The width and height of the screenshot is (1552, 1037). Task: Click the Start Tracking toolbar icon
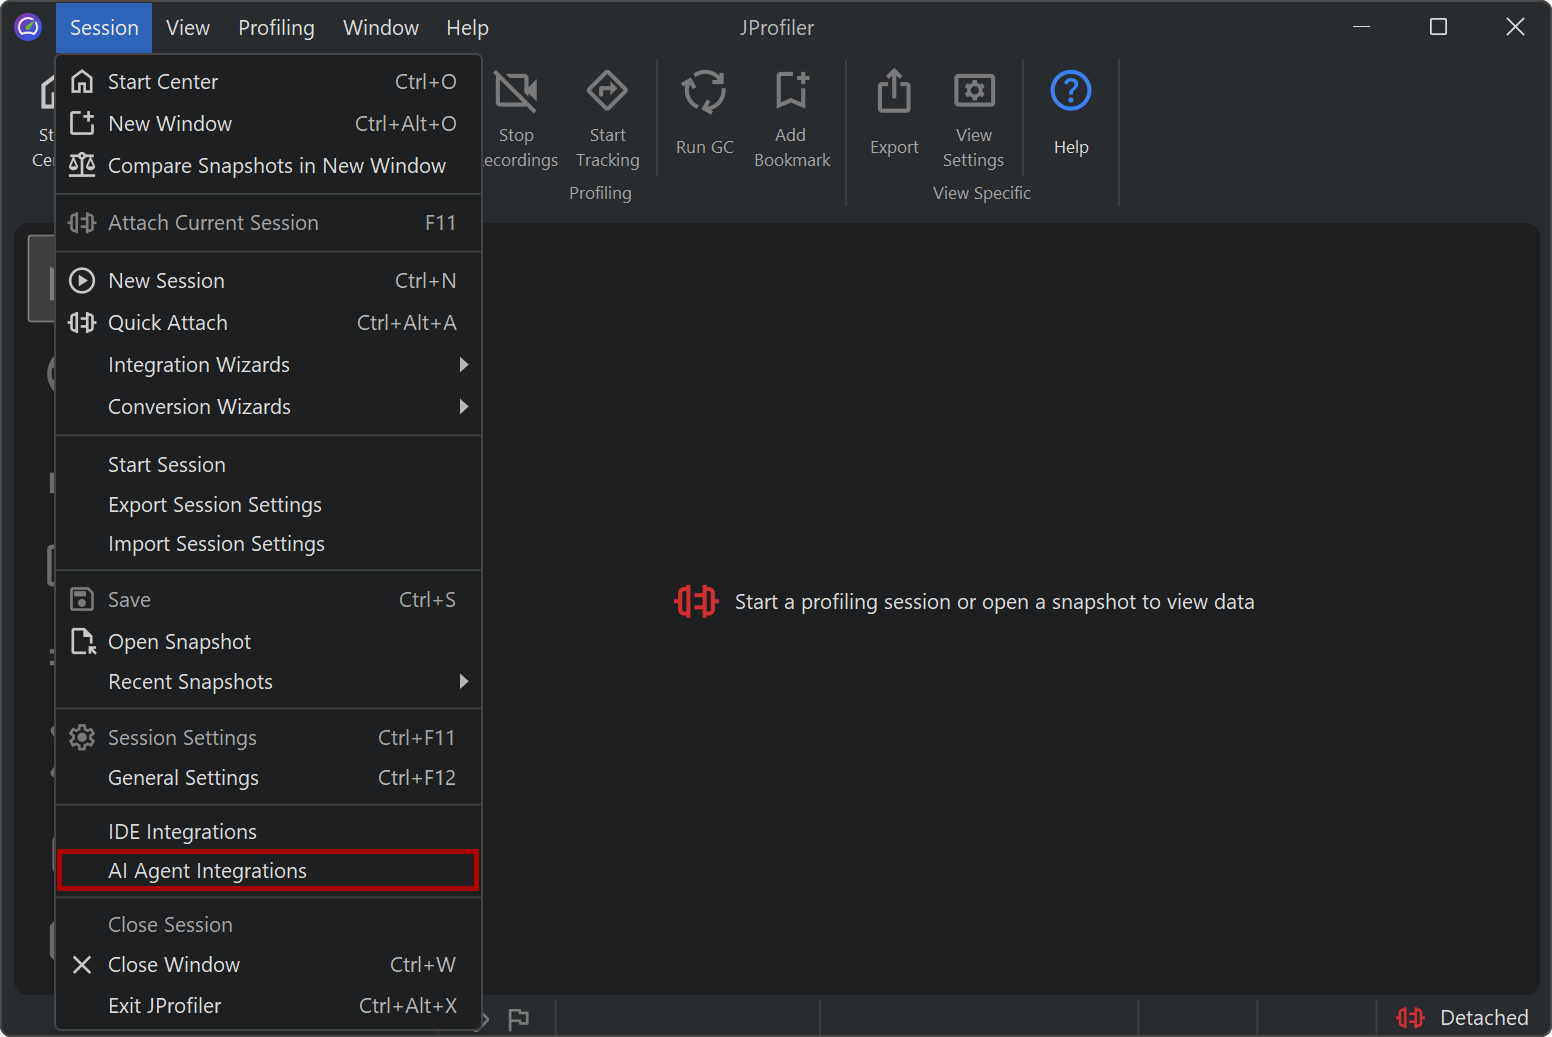(x=607, y=93)
